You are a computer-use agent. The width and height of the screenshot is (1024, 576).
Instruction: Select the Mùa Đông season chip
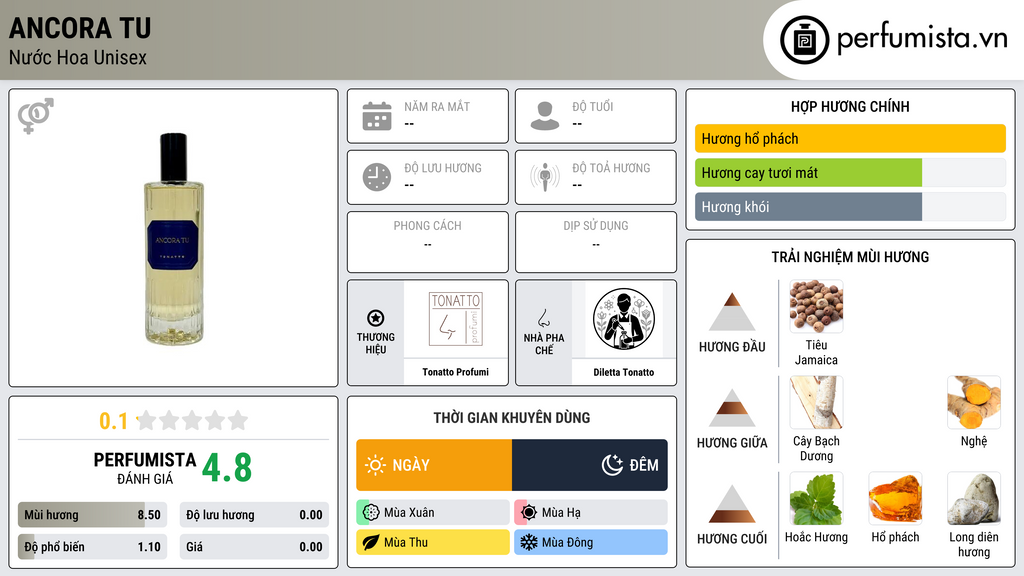(x=591, y=542)
